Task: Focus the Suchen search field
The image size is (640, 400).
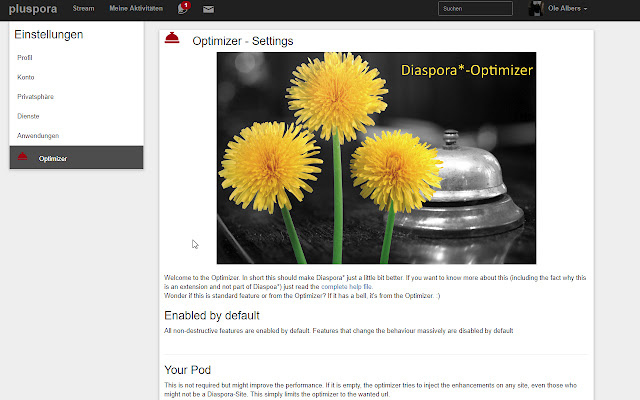Action: [475, 9]
